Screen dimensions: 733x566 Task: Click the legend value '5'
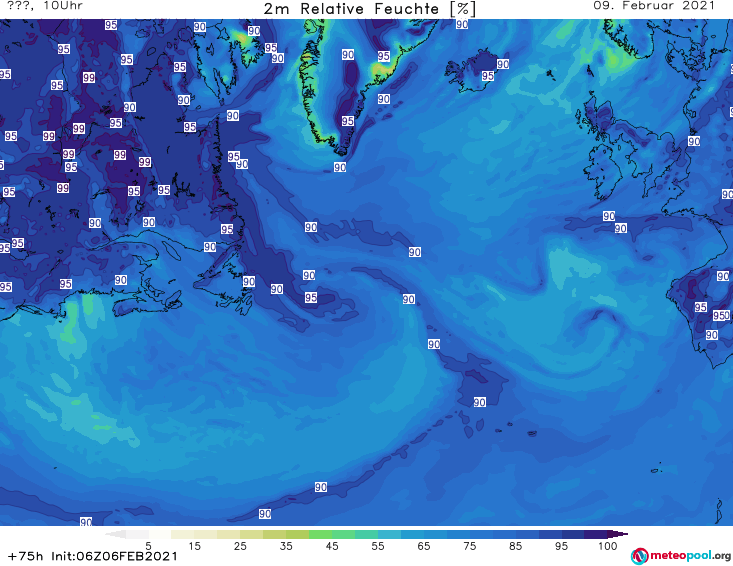[148, 546]
